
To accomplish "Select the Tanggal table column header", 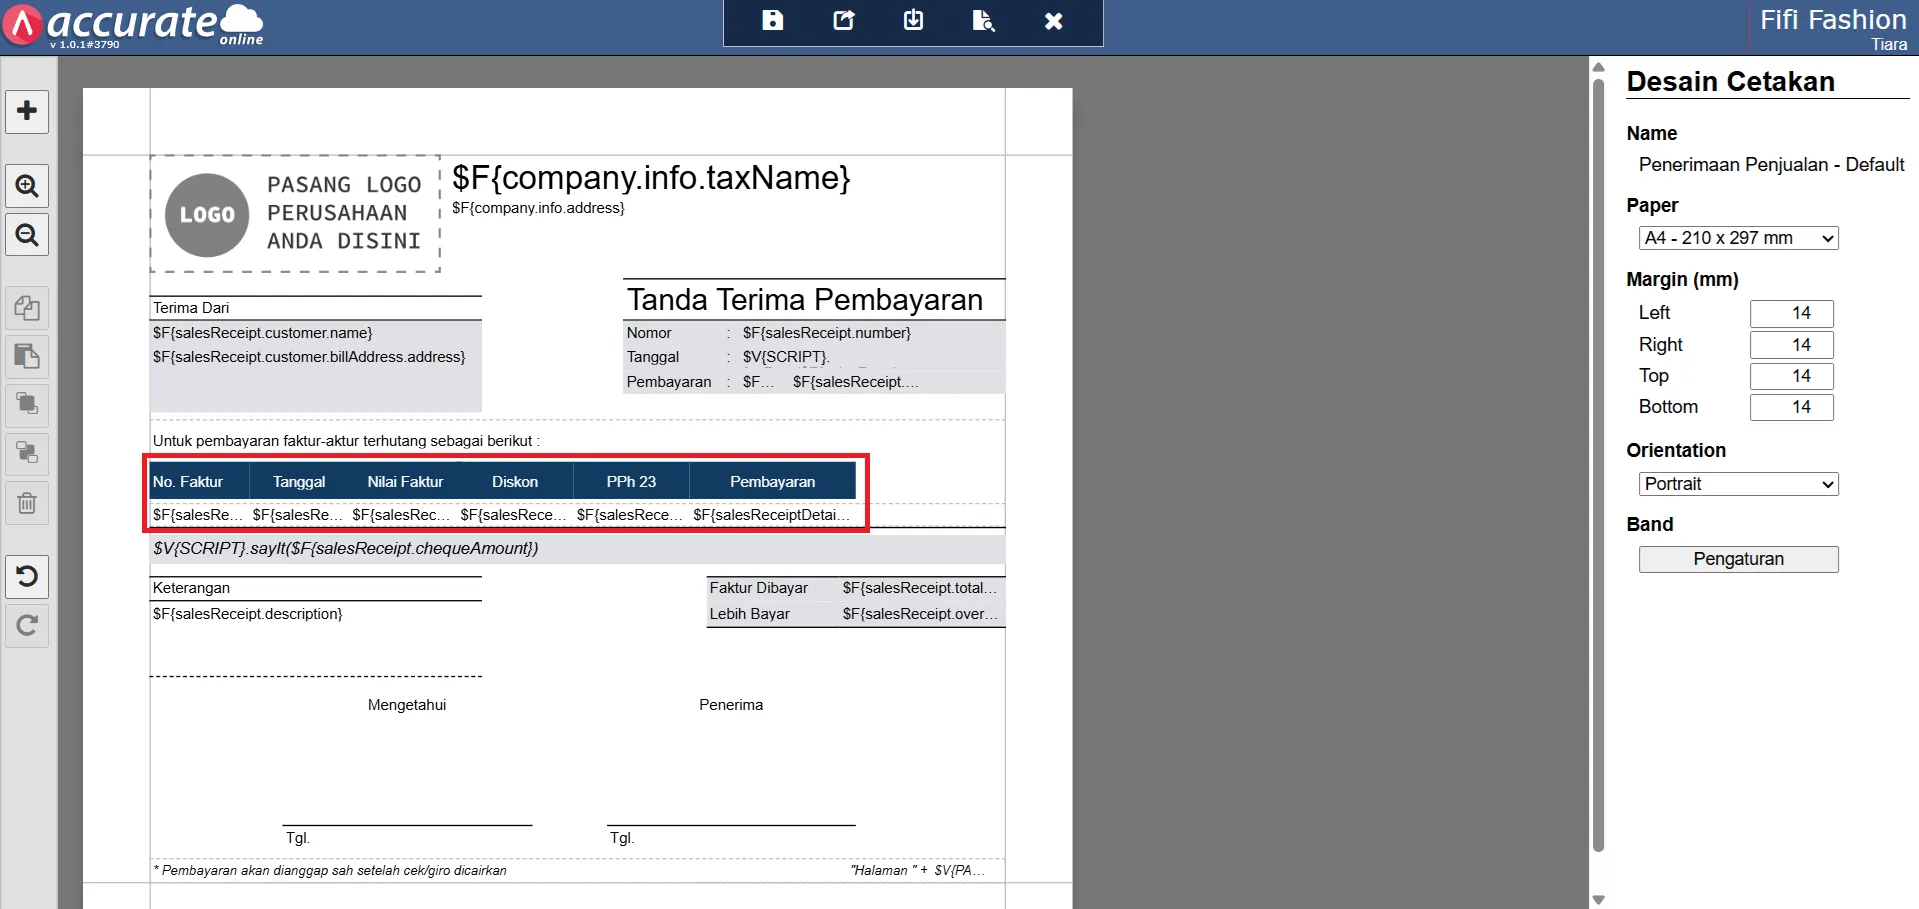I will 299,482.
